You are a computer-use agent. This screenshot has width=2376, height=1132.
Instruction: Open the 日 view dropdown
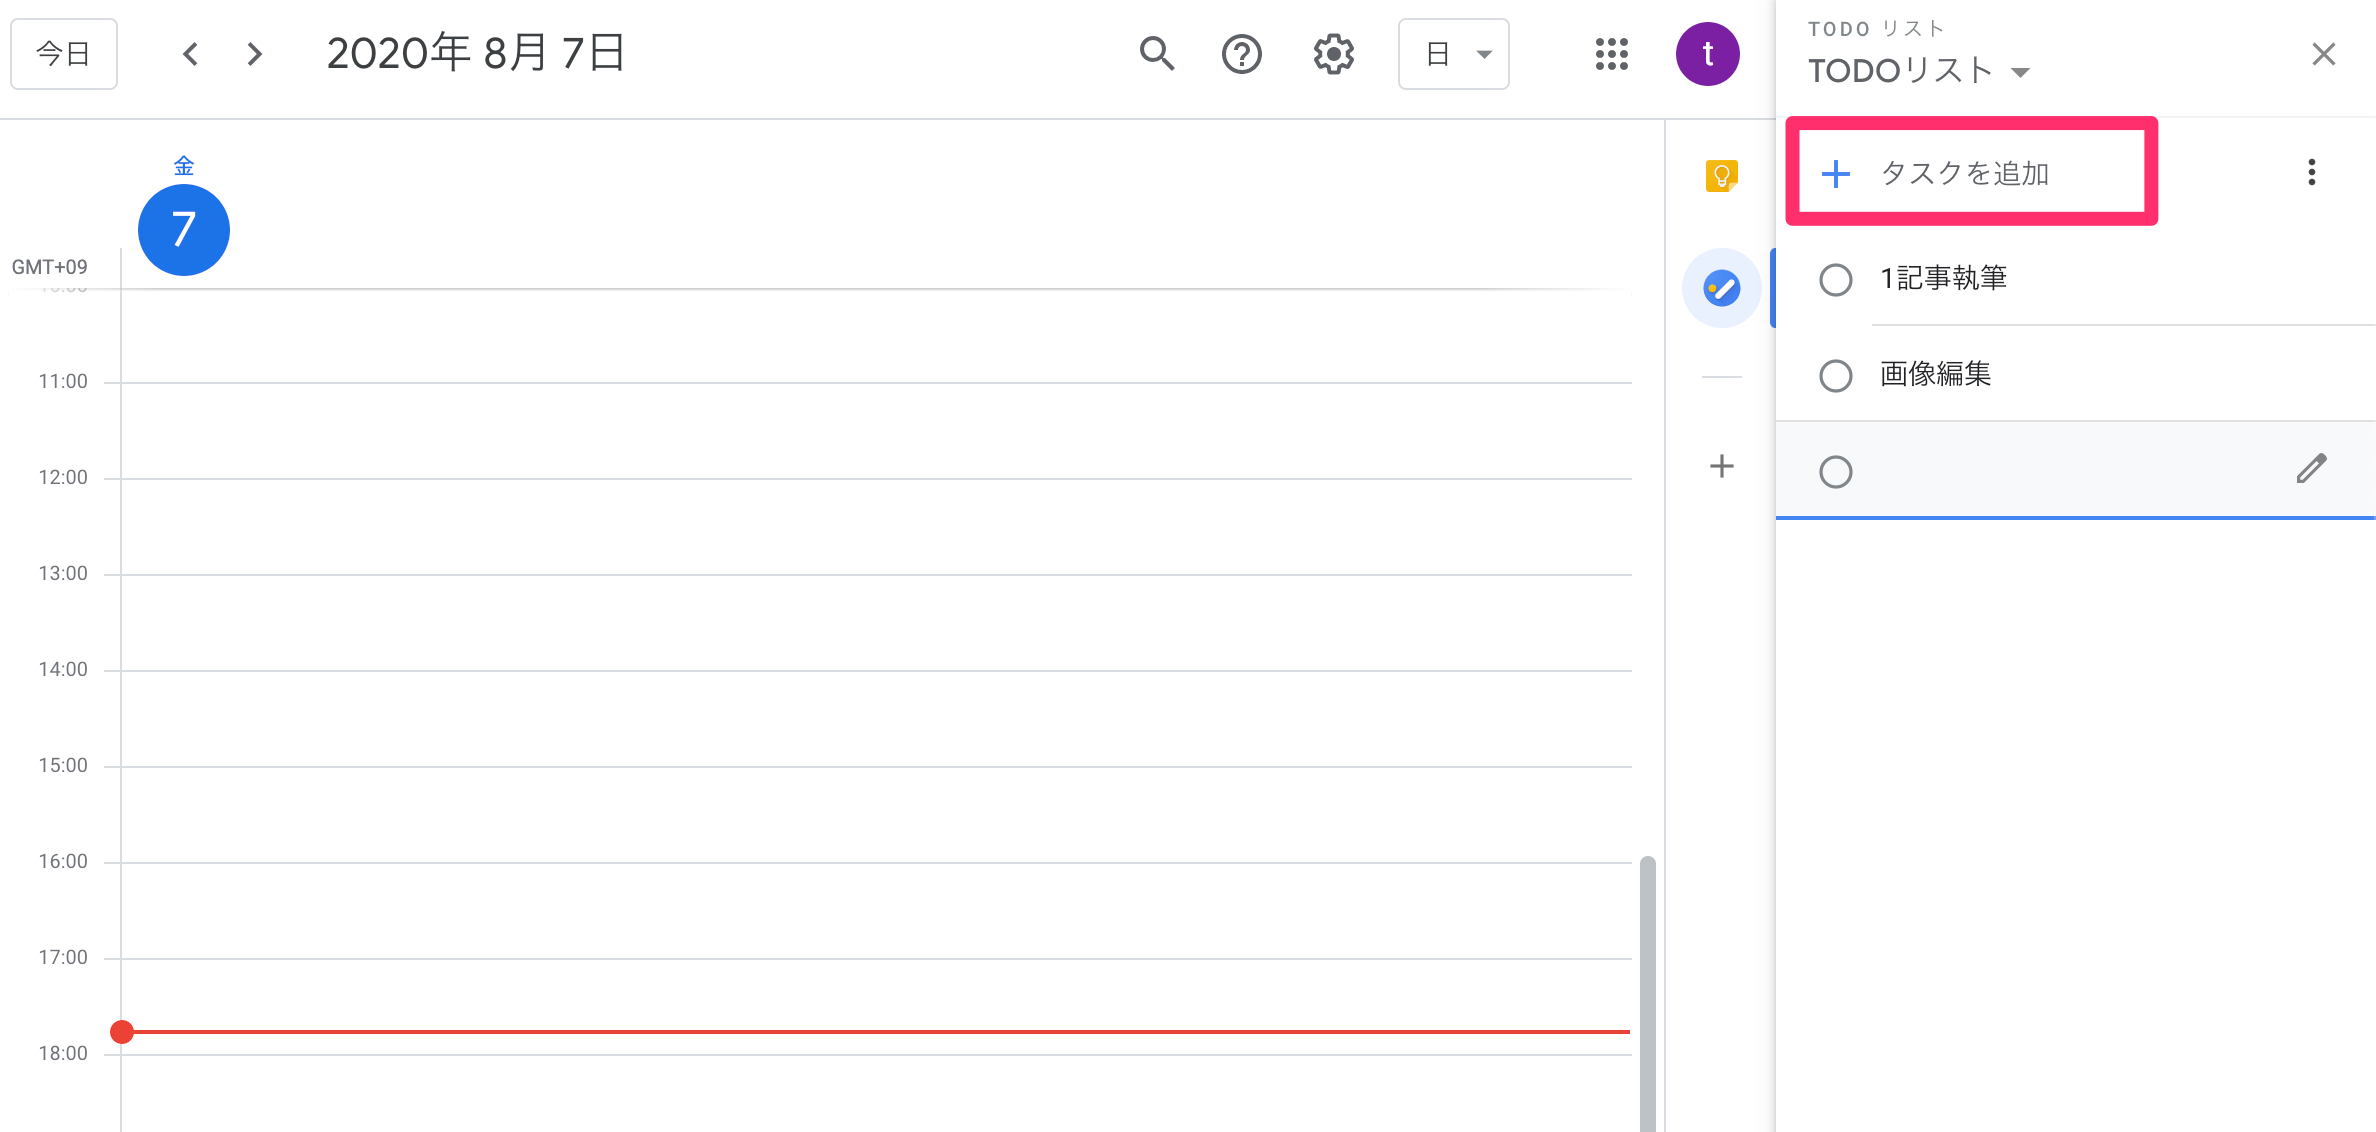point(1454,54)
